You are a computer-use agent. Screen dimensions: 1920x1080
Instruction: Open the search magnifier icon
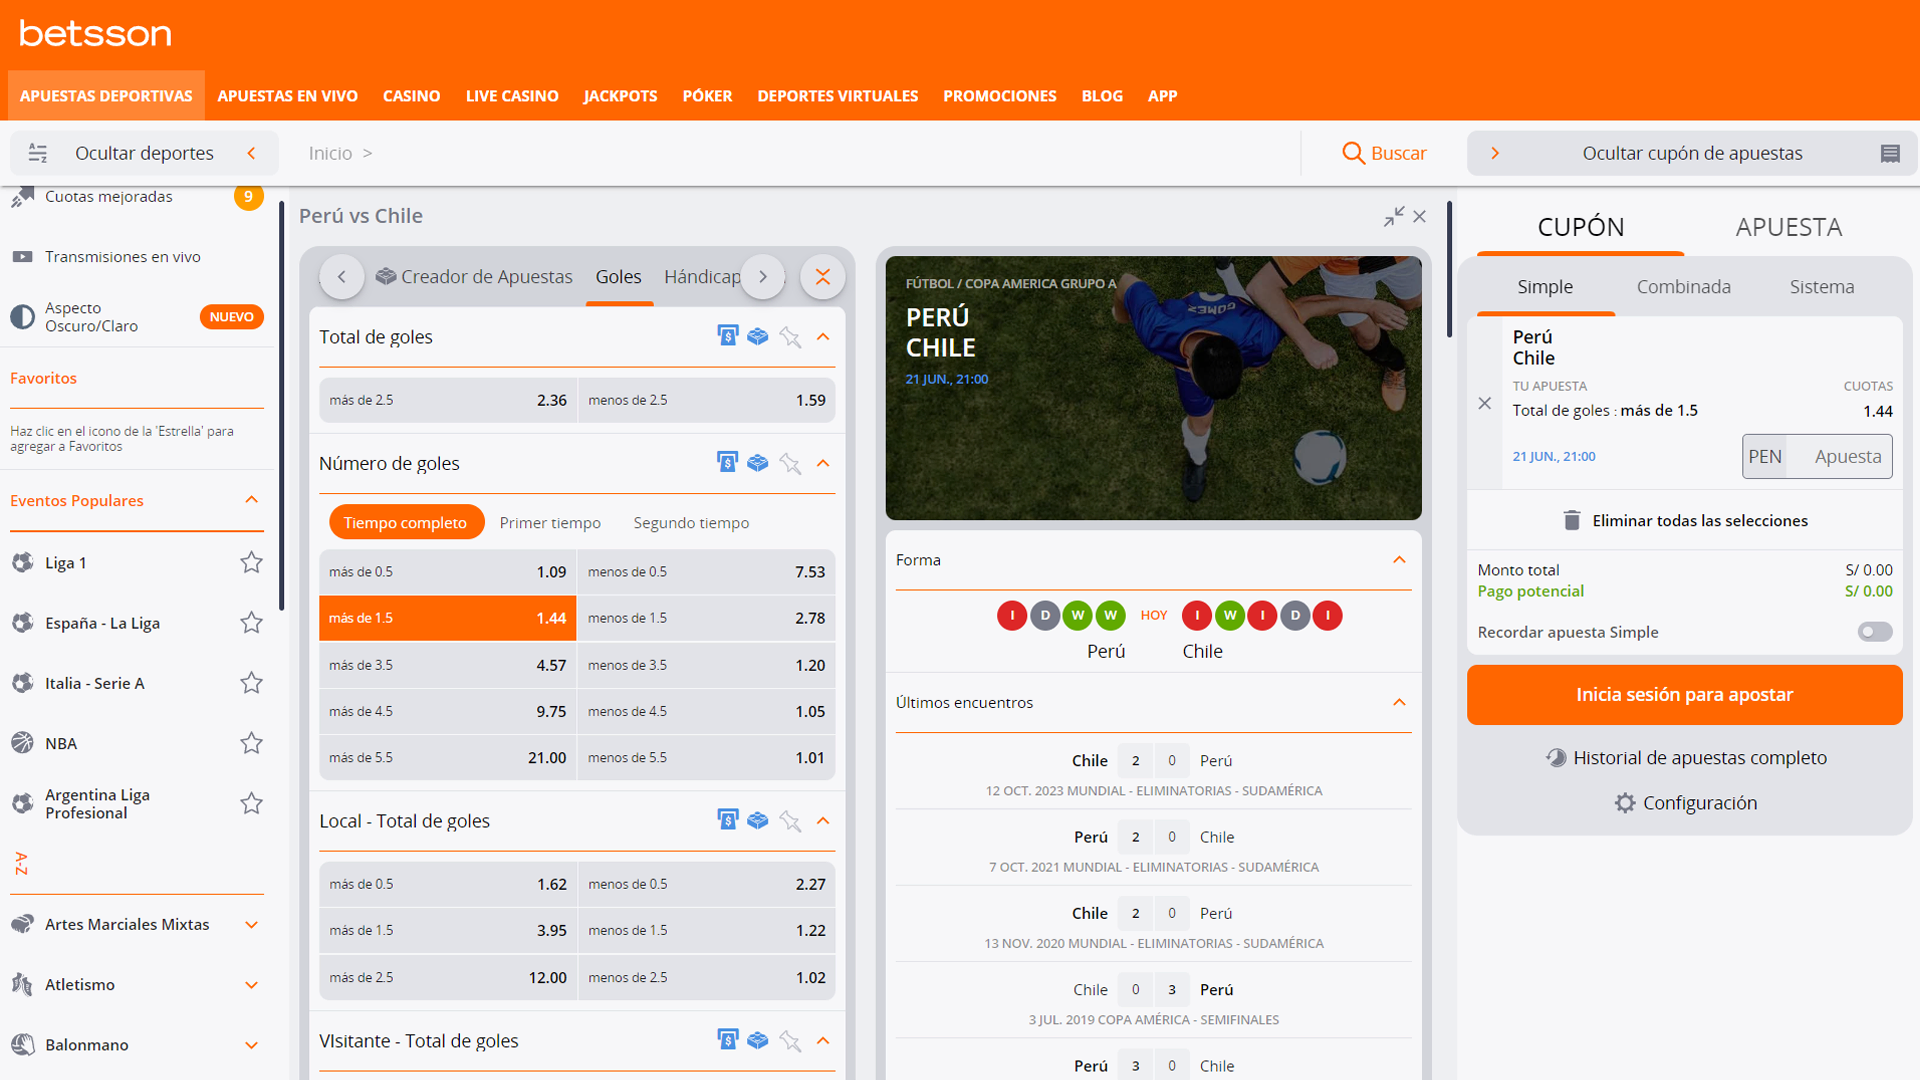1353,153
